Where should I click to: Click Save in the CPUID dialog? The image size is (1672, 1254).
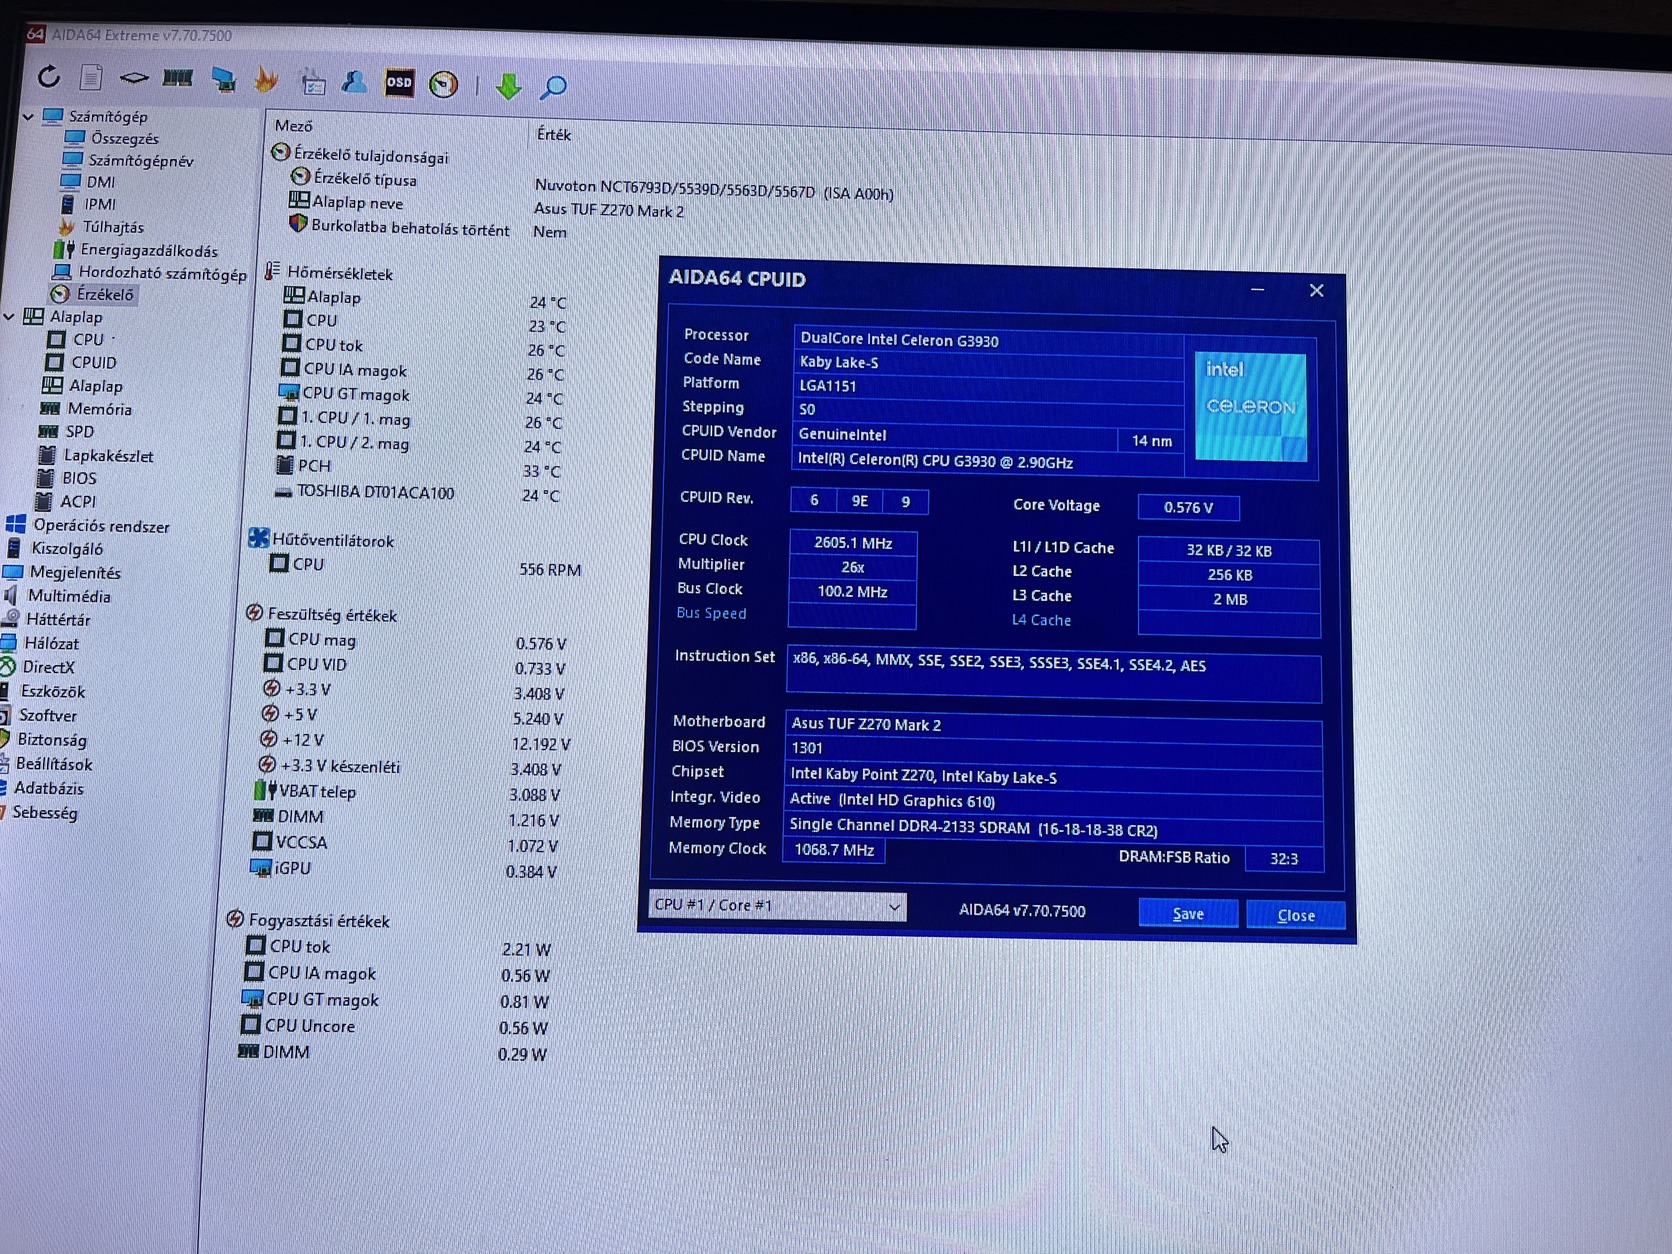(x=1188, y=913)
